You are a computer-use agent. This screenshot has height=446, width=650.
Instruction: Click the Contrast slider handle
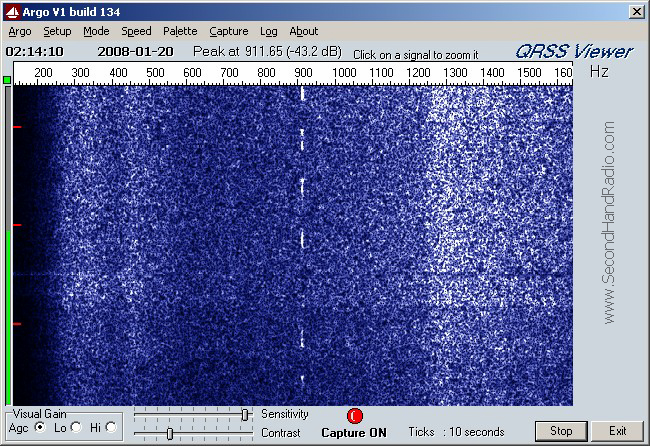click(170, 434)
